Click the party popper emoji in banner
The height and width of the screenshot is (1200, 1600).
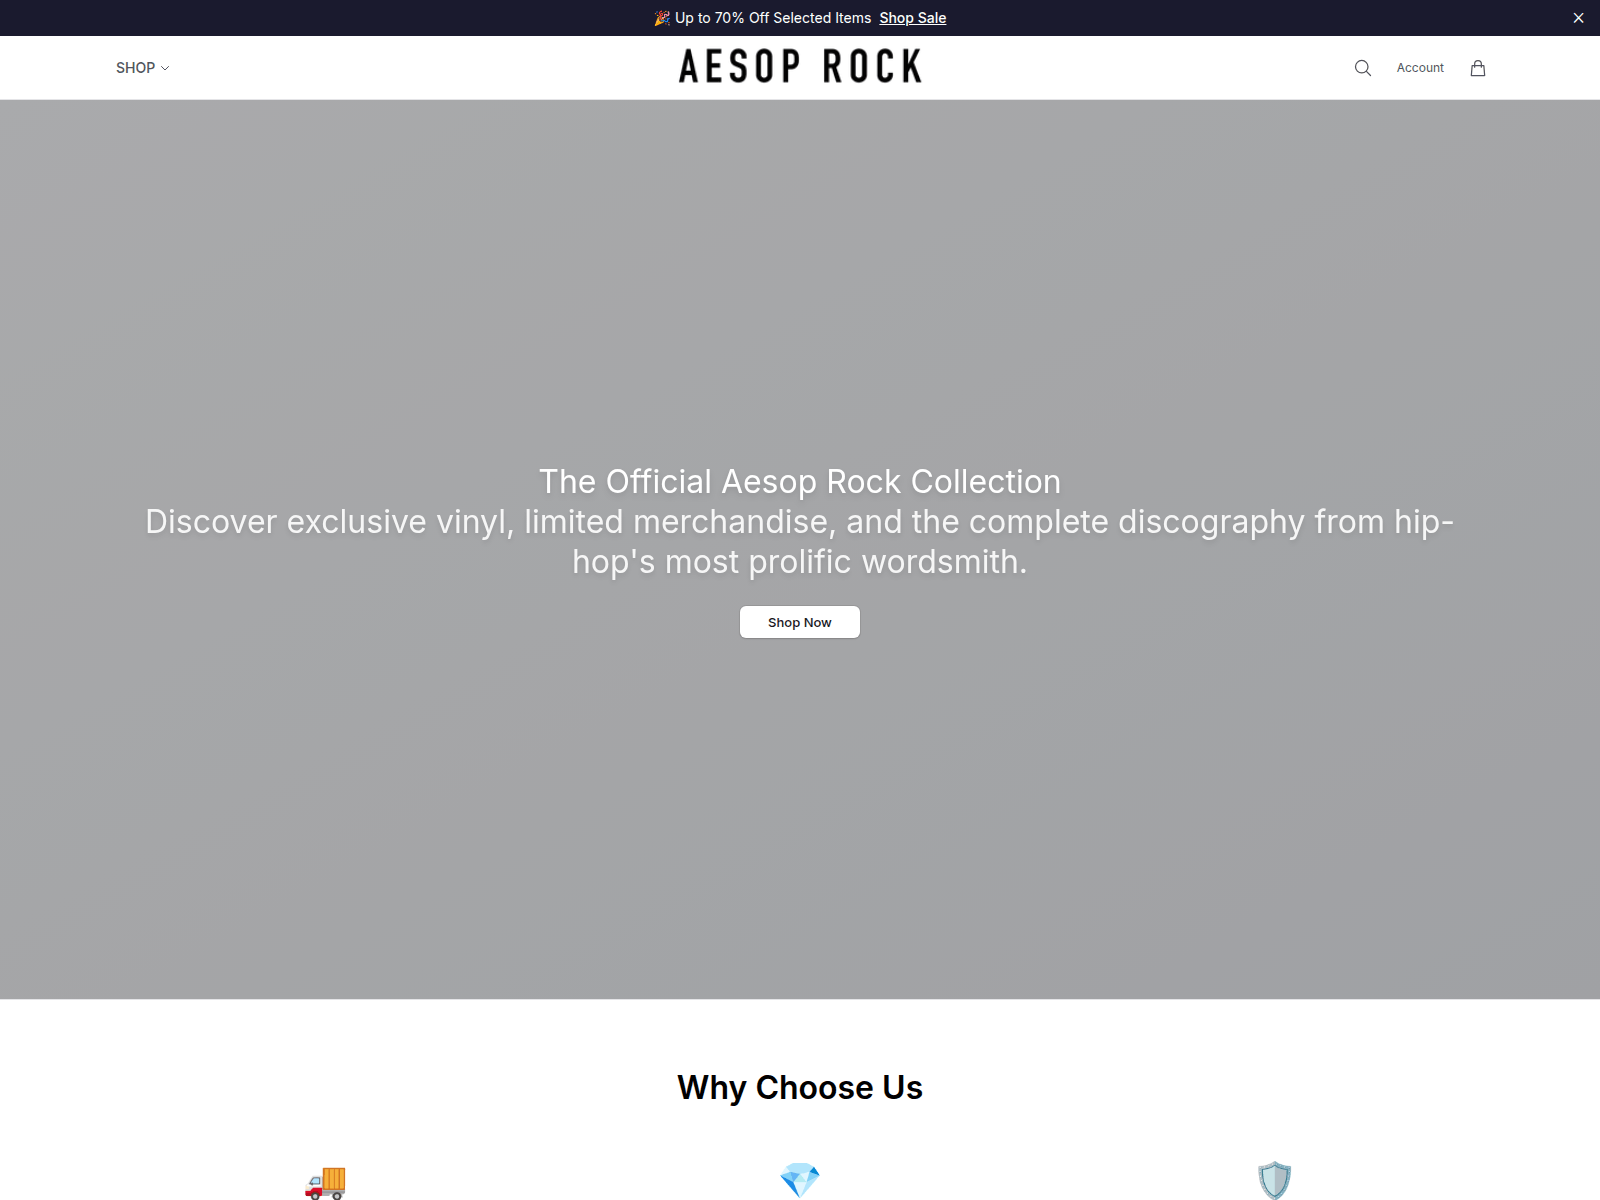[662, 18]
